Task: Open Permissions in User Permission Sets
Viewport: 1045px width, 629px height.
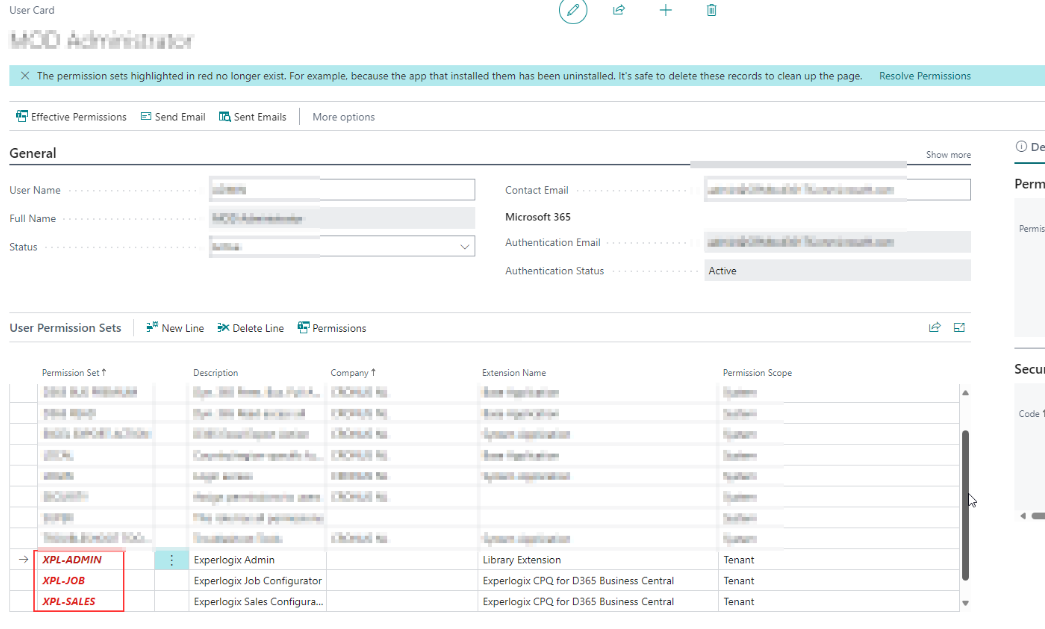Action: pyautogui.click(x=332, y=328)
